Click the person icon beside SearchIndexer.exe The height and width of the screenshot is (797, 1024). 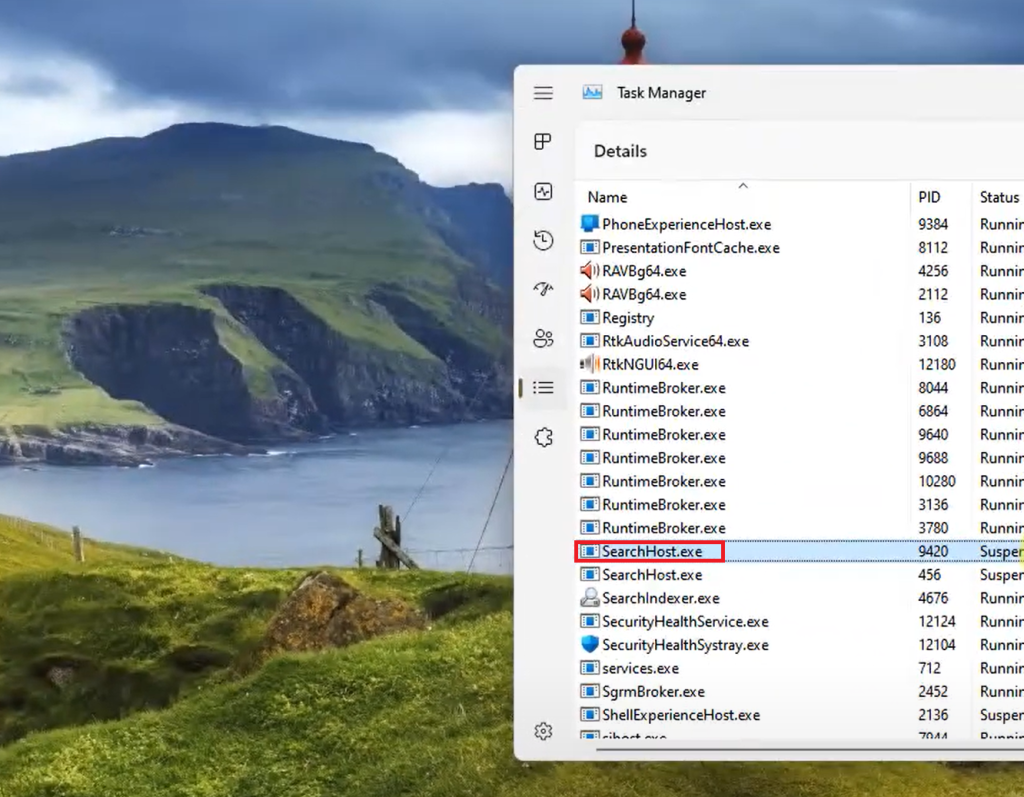[x=588, y=598]
